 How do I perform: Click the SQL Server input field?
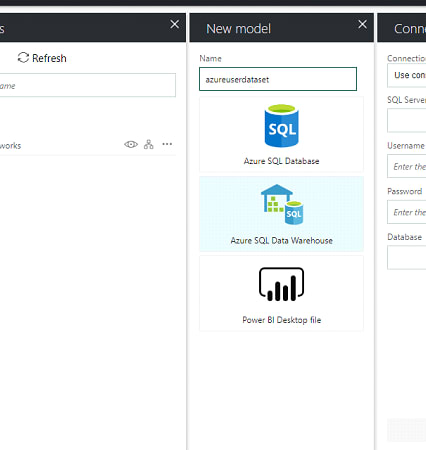tap(407, 120)
